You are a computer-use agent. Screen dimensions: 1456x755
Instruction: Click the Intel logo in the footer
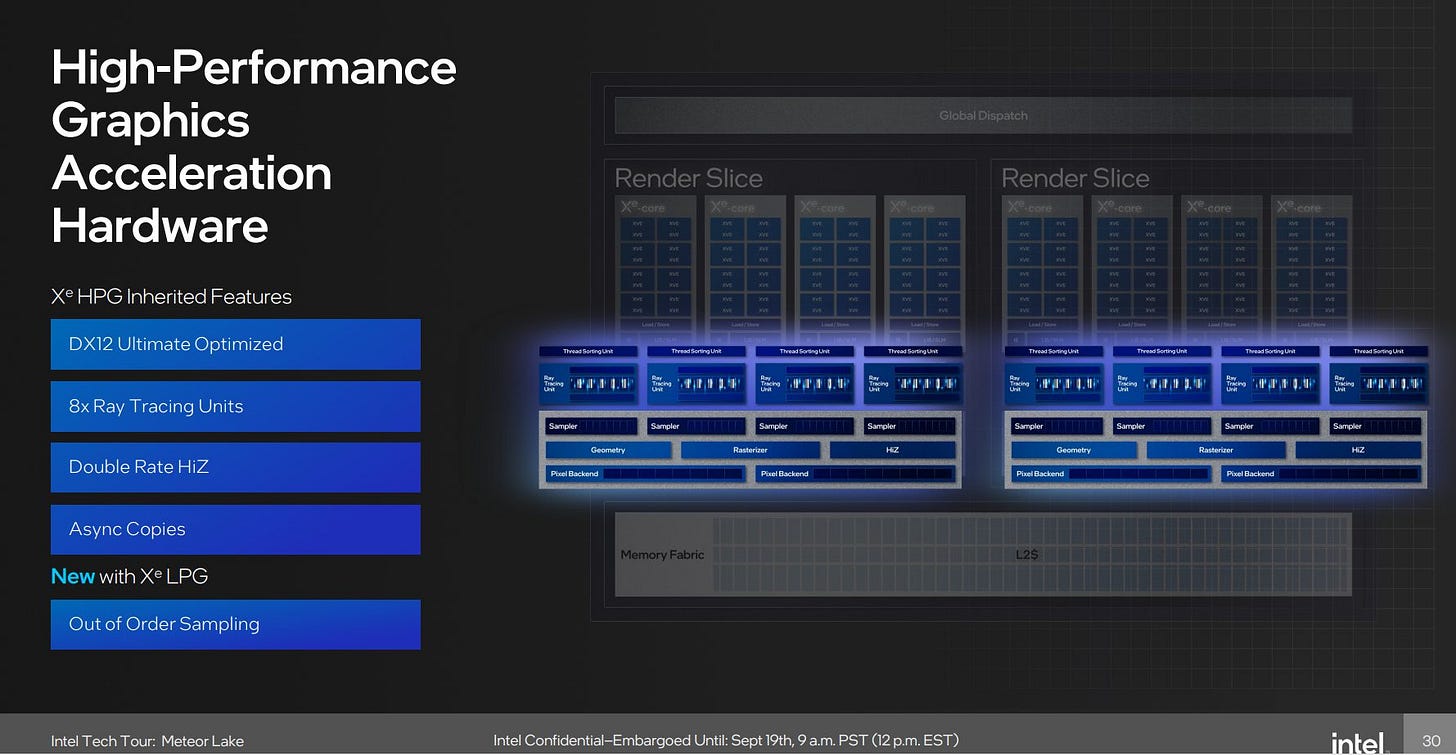[x=1358, y=742]
